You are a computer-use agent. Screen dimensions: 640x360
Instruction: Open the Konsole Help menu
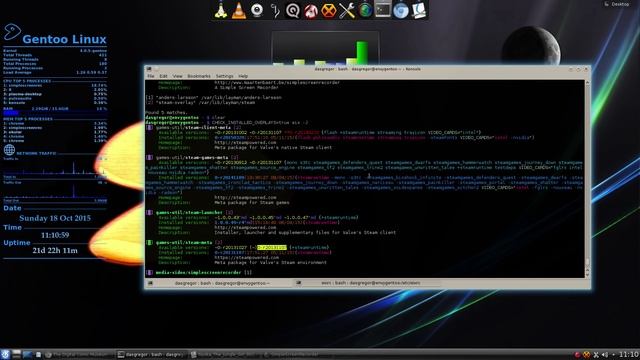pyautogui.click(x=243, y=76)
